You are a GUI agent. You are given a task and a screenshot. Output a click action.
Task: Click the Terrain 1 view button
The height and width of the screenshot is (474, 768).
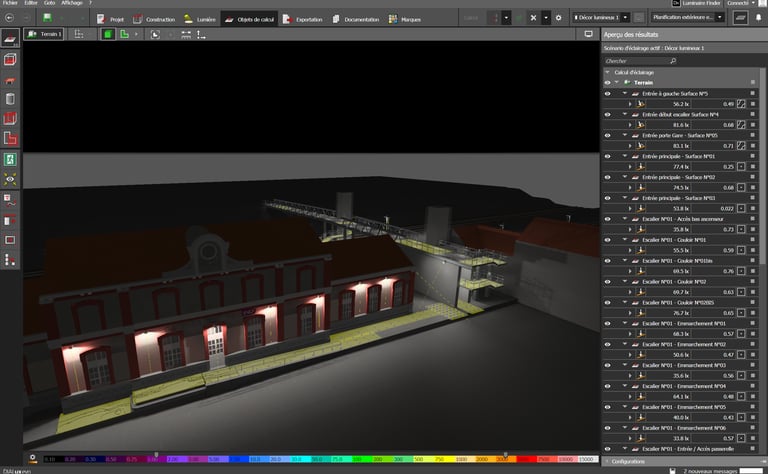(x=44, y=34)
